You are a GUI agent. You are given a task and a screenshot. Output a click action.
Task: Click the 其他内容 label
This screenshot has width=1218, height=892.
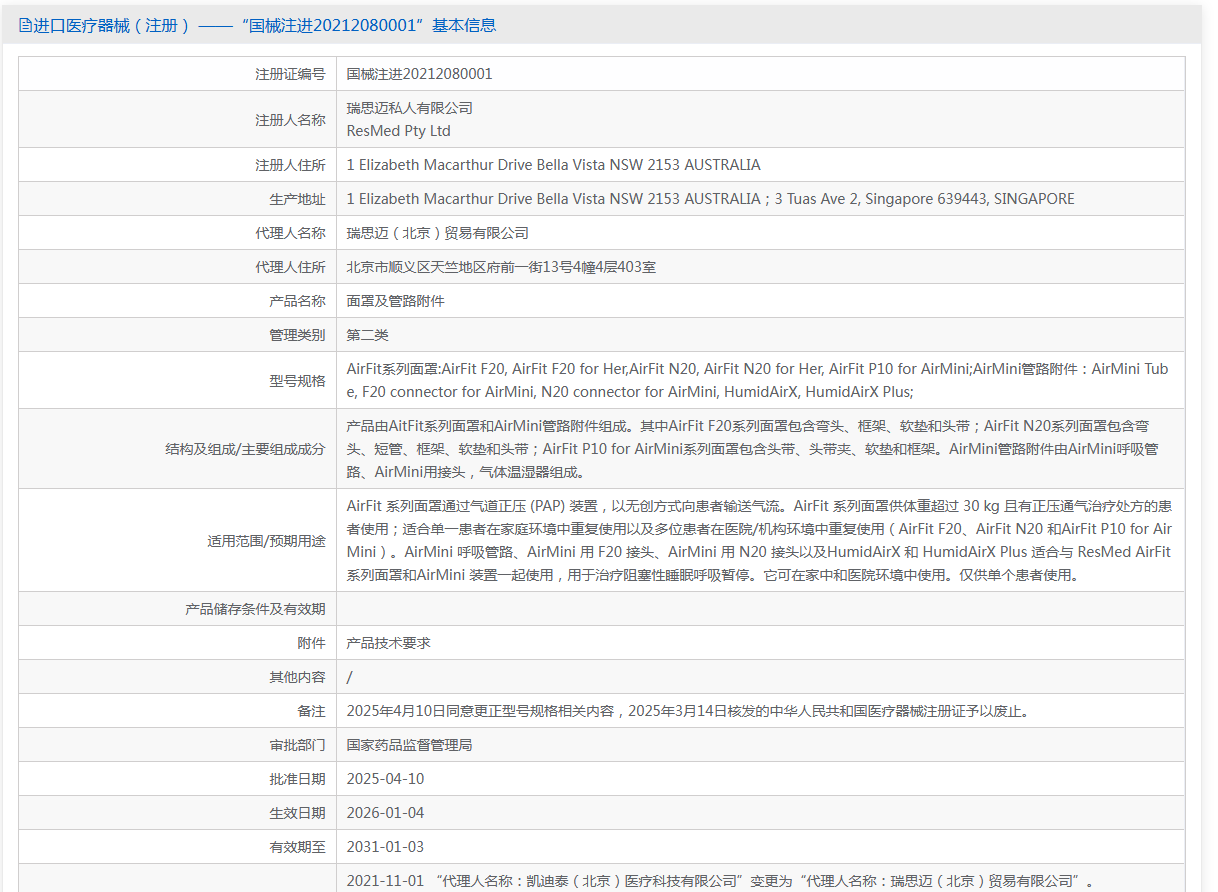tap(297, 677)
